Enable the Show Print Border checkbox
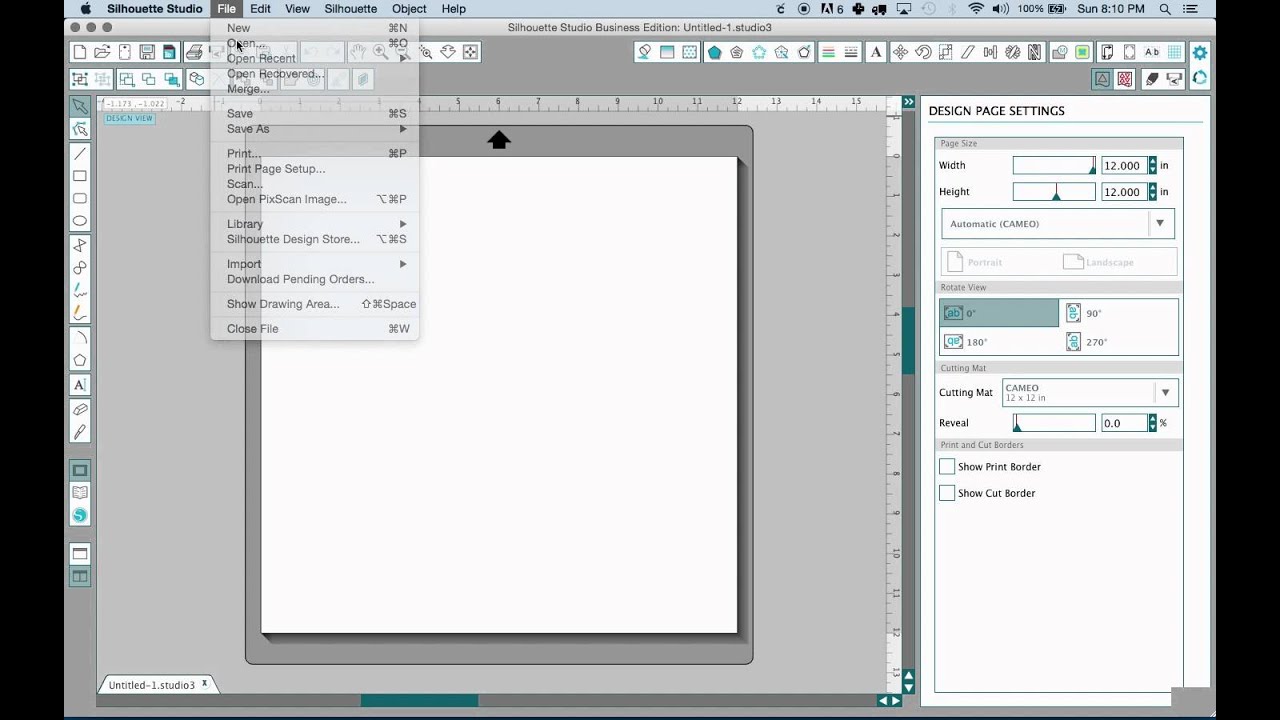 (947, 467)
